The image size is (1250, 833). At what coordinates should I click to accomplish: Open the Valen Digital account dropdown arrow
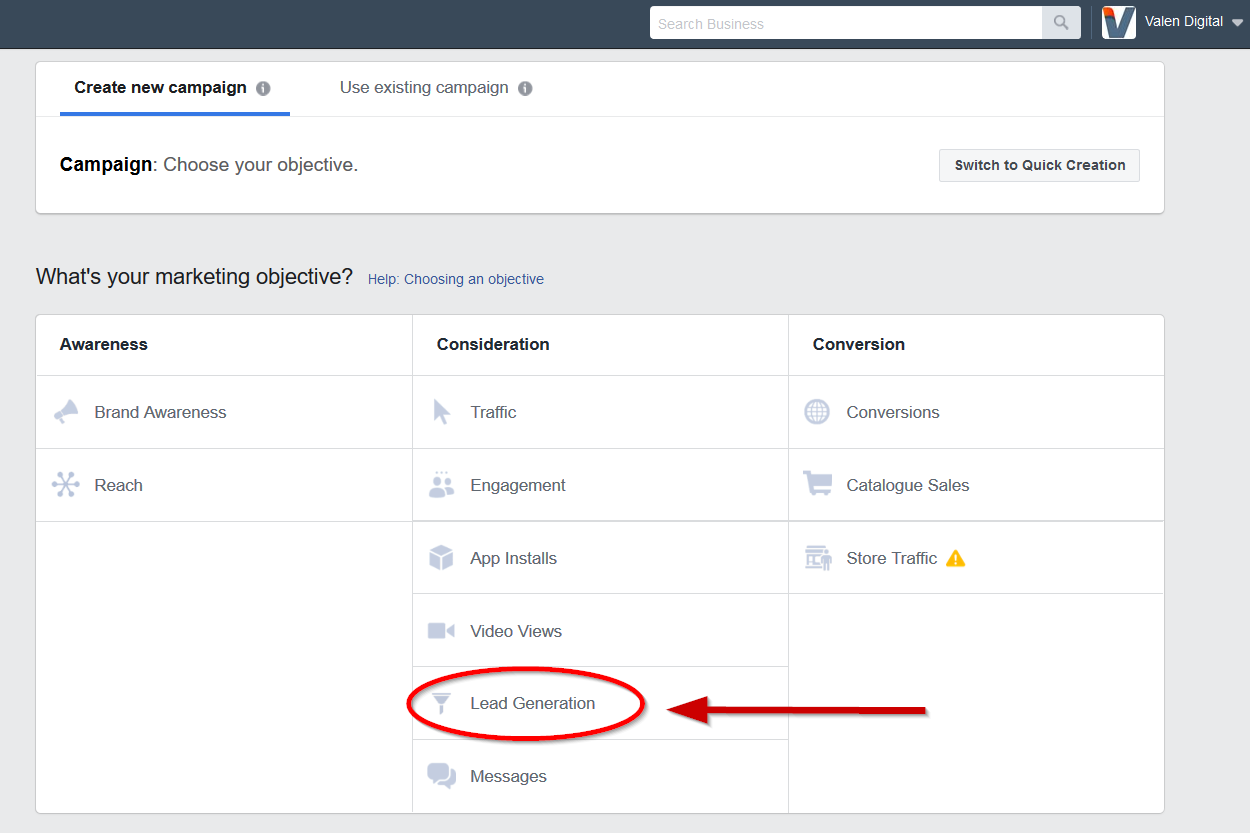coord(1238,23)
